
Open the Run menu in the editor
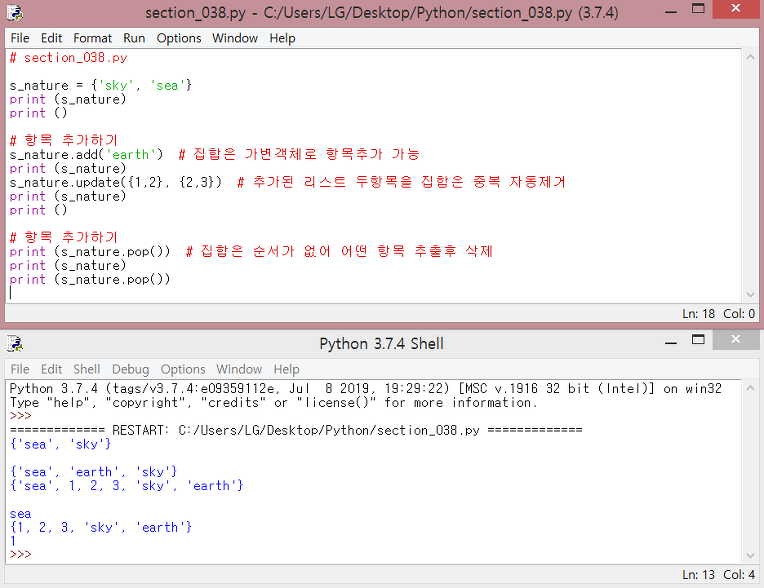click(x=134, y=38)
